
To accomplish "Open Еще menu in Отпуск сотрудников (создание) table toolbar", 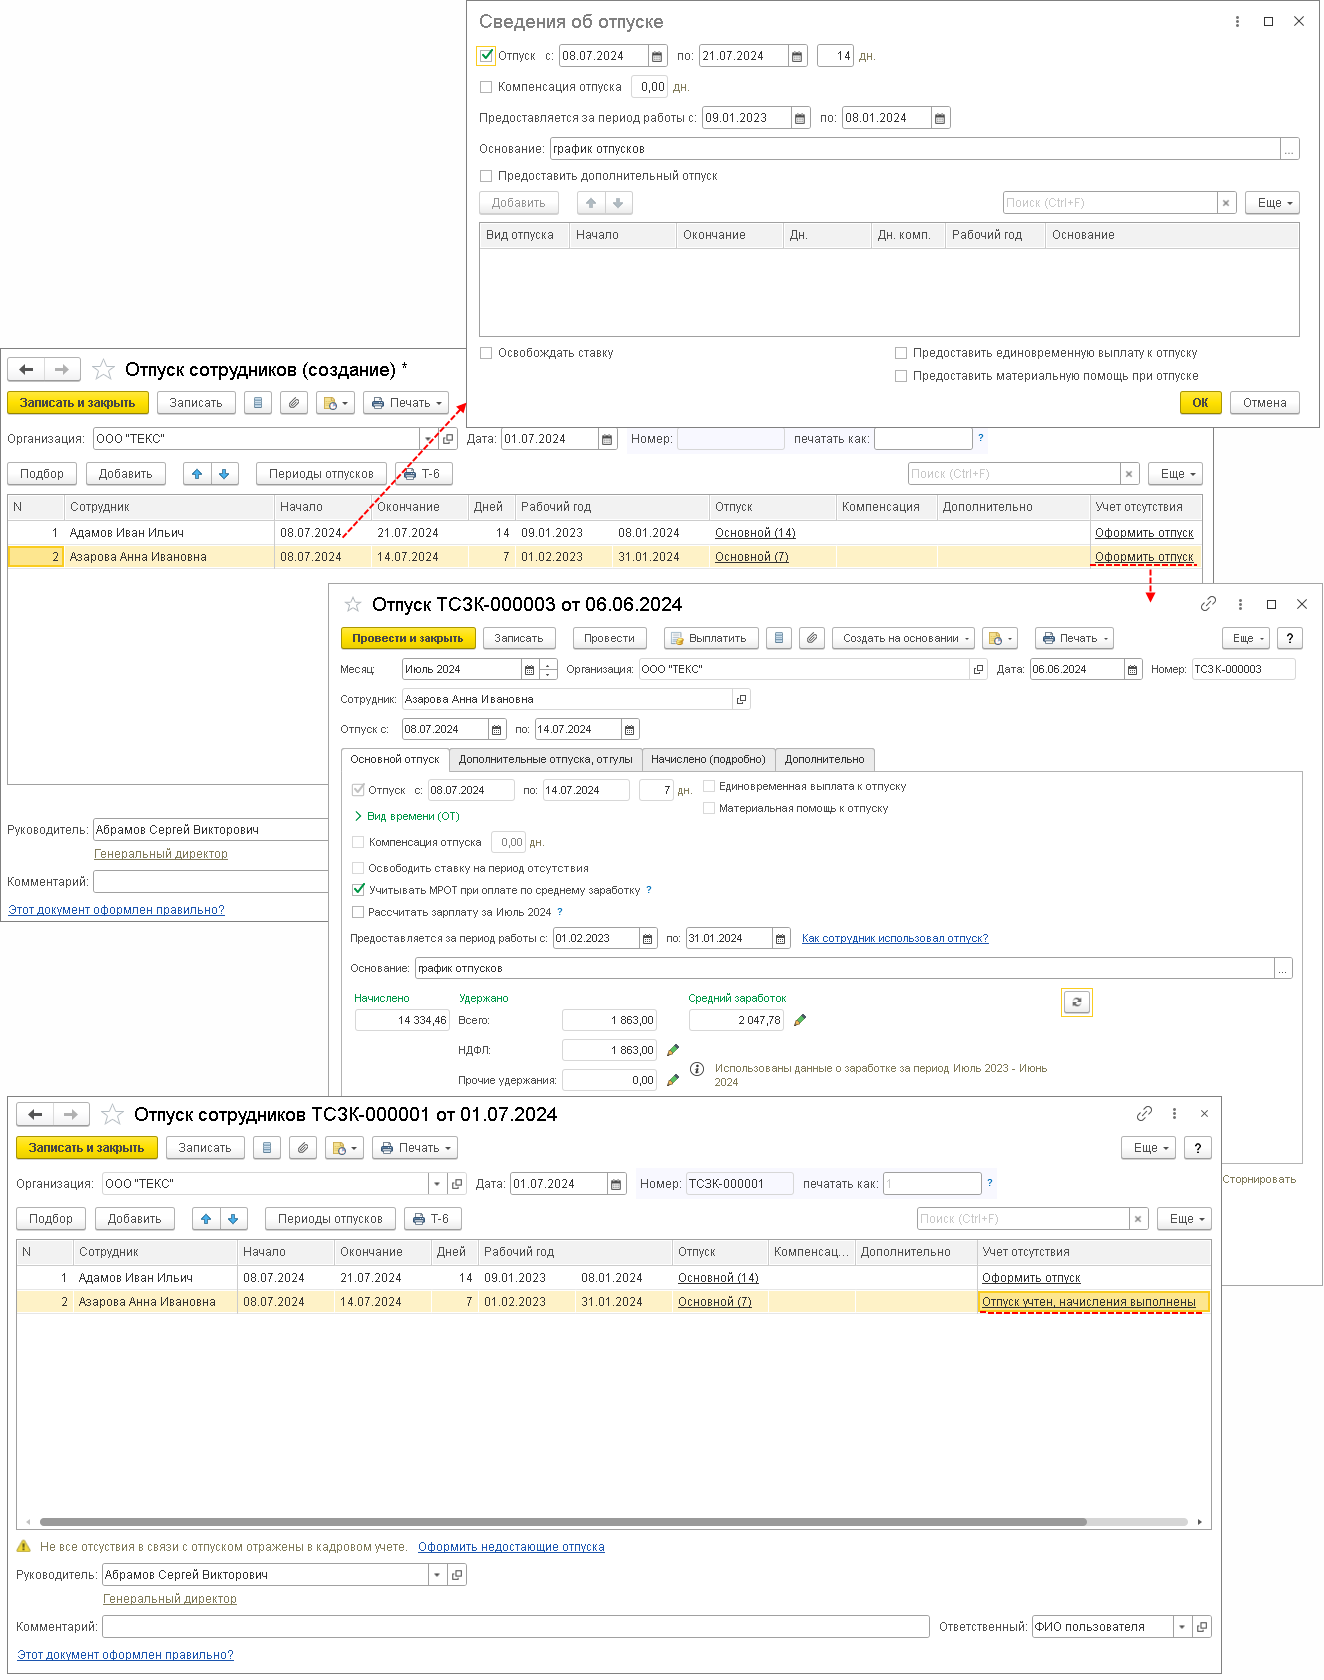I will click(x=1175, y=474).
